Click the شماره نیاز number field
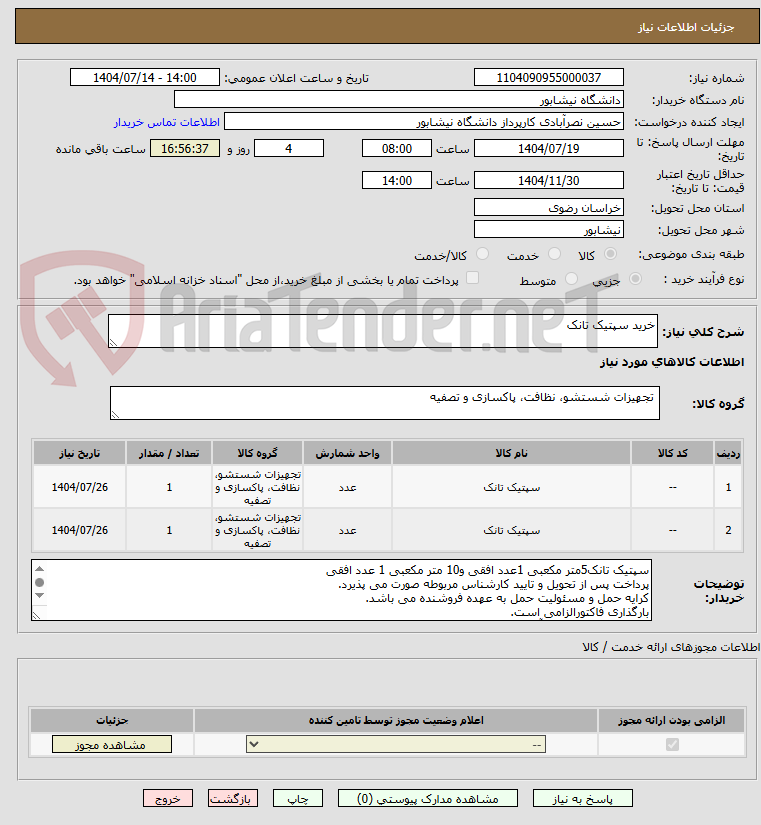Image resolution: width=761 pixels, height=825 pixels. point(548,77)
